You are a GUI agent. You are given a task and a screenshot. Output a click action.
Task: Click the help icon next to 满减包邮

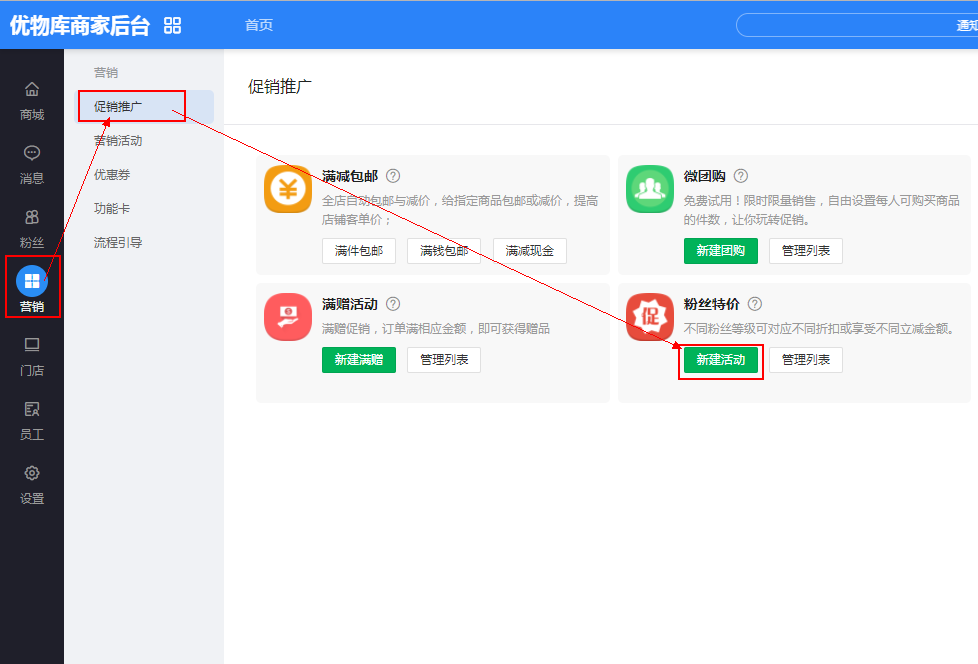(x=393, y=176)
